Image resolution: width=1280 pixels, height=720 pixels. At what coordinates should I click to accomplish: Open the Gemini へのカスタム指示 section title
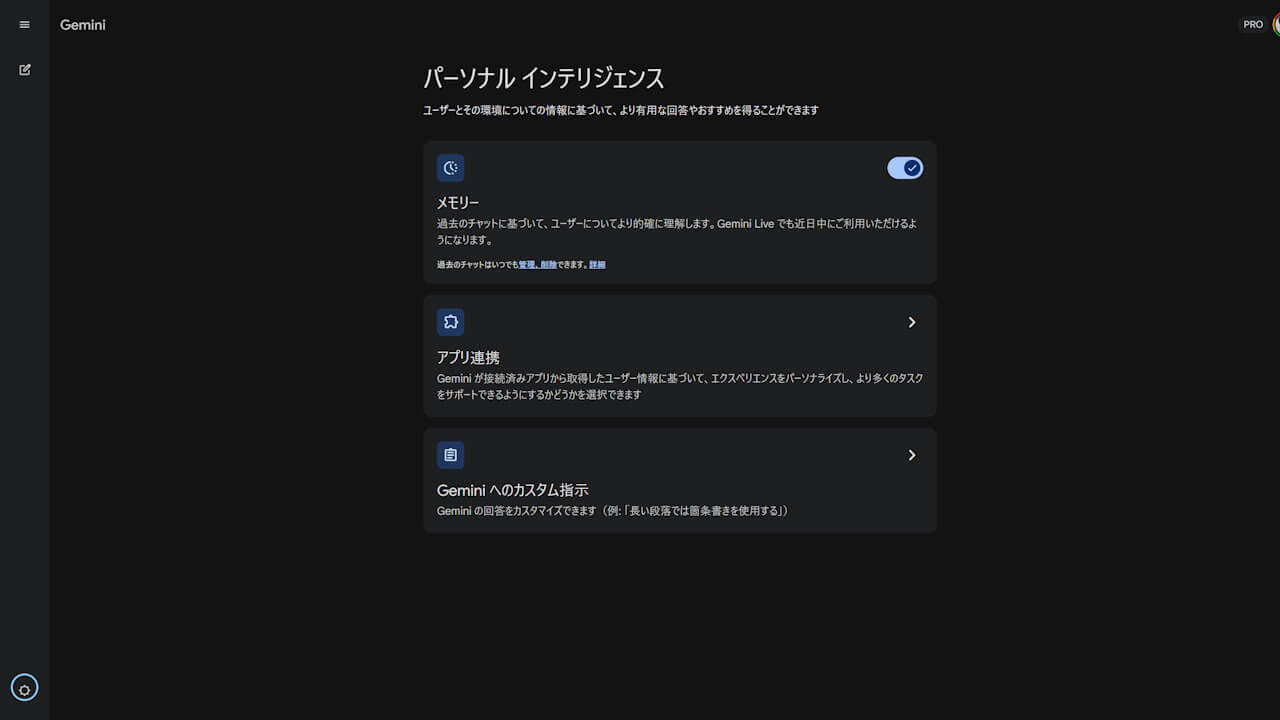[512, 490]
